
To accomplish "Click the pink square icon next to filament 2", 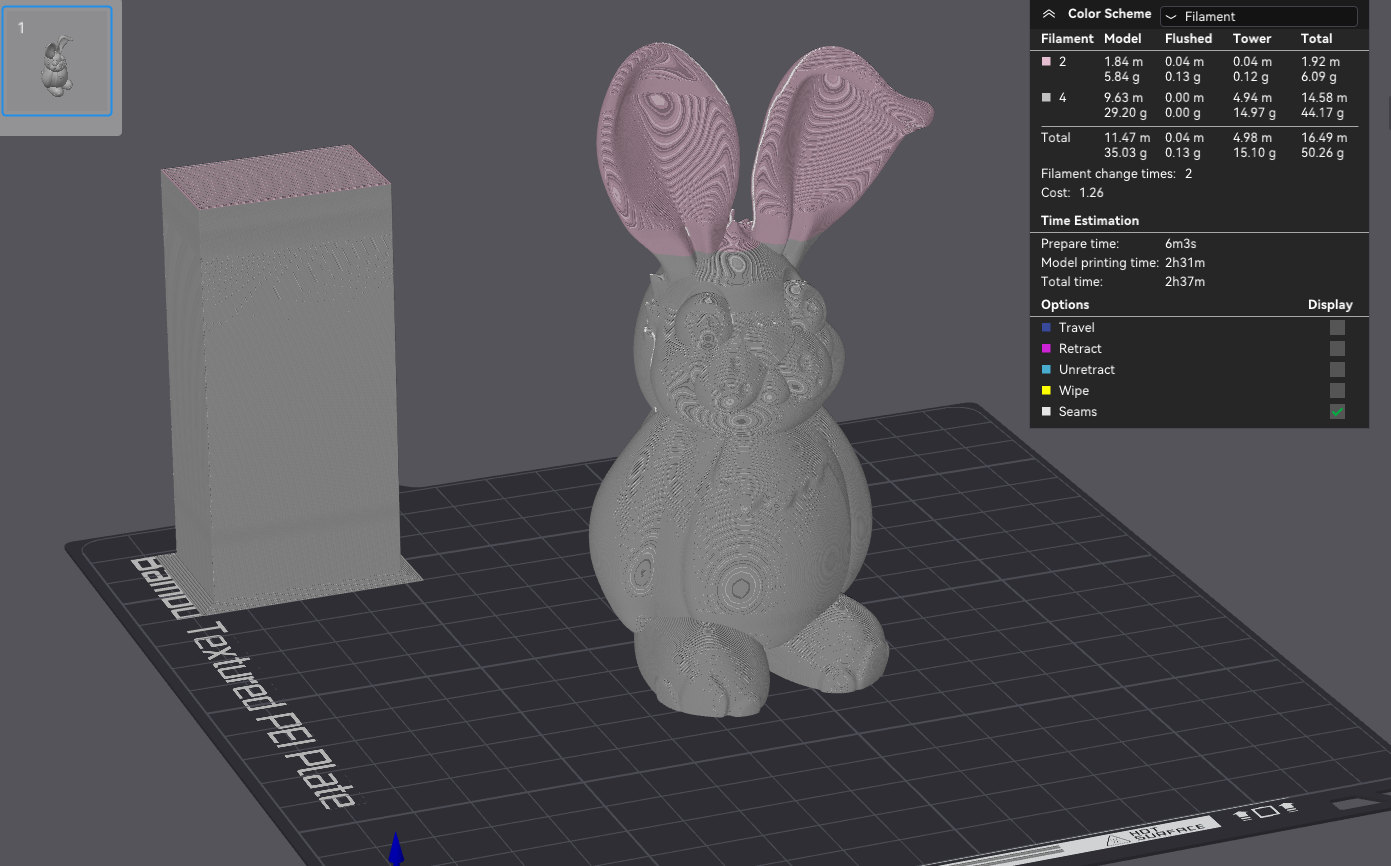I will coord(1046,61).
